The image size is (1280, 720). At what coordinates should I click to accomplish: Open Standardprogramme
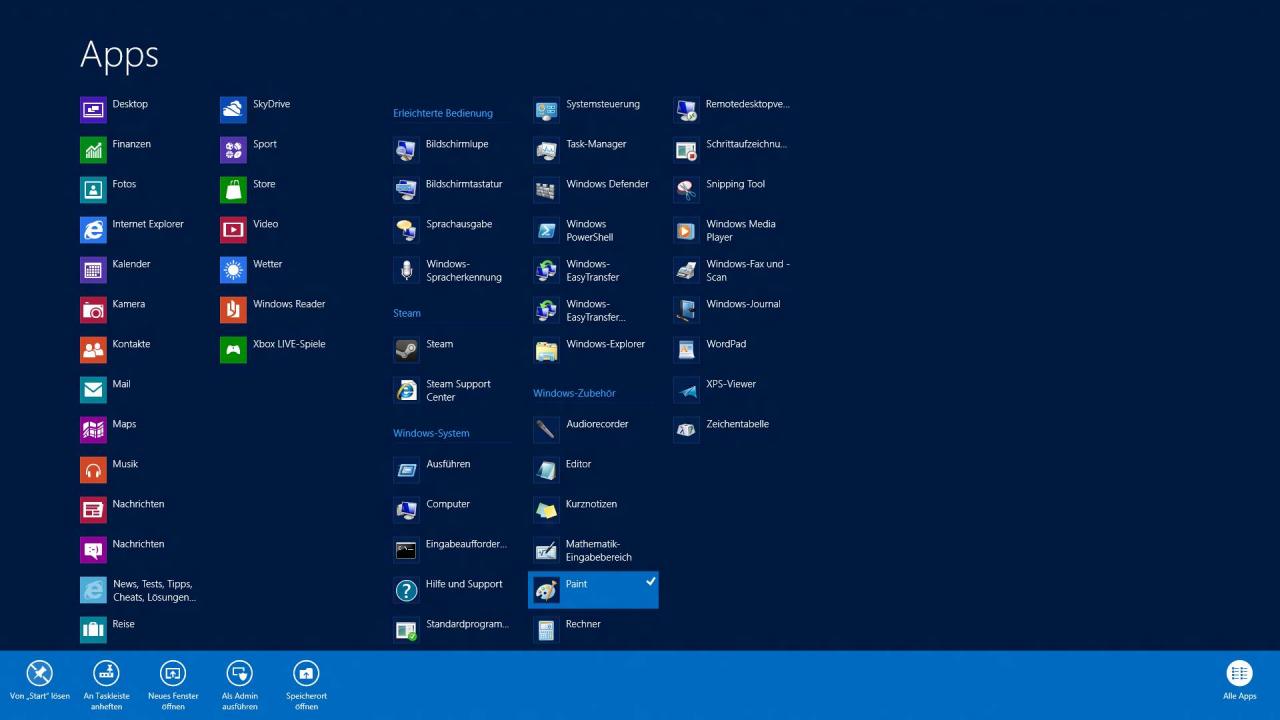coord(453,630)
